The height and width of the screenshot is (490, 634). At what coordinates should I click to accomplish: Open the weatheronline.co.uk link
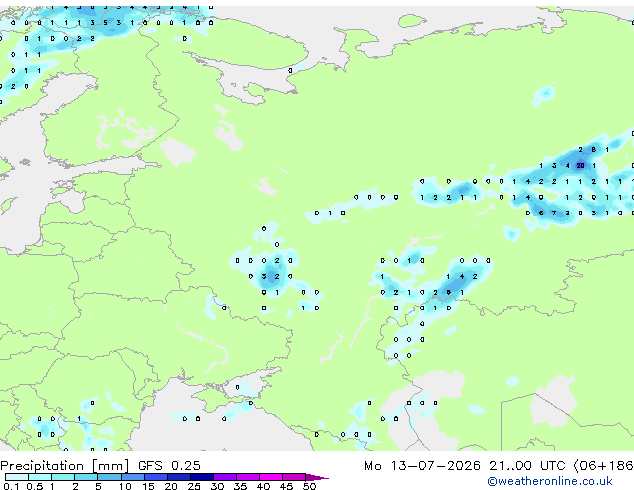(x=550, y=481)
